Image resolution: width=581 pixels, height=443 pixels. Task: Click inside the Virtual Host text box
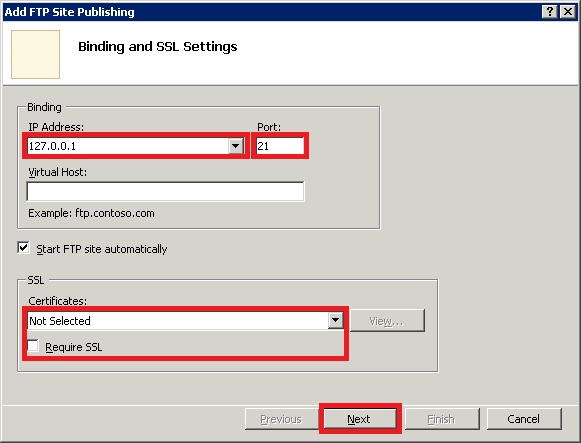(x=165, y=191)
